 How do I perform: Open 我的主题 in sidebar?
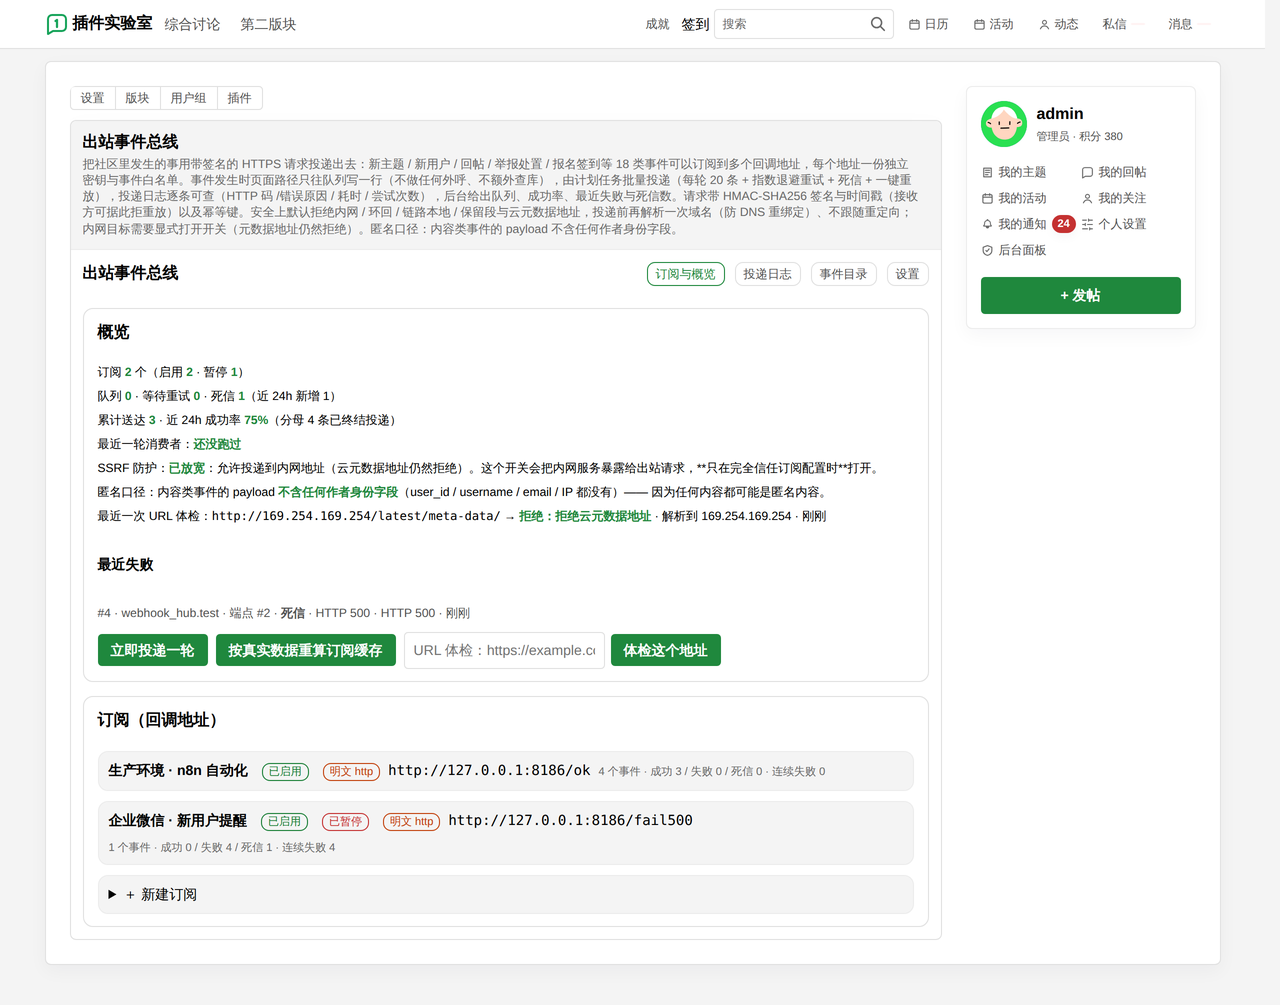coord(1014,172)
